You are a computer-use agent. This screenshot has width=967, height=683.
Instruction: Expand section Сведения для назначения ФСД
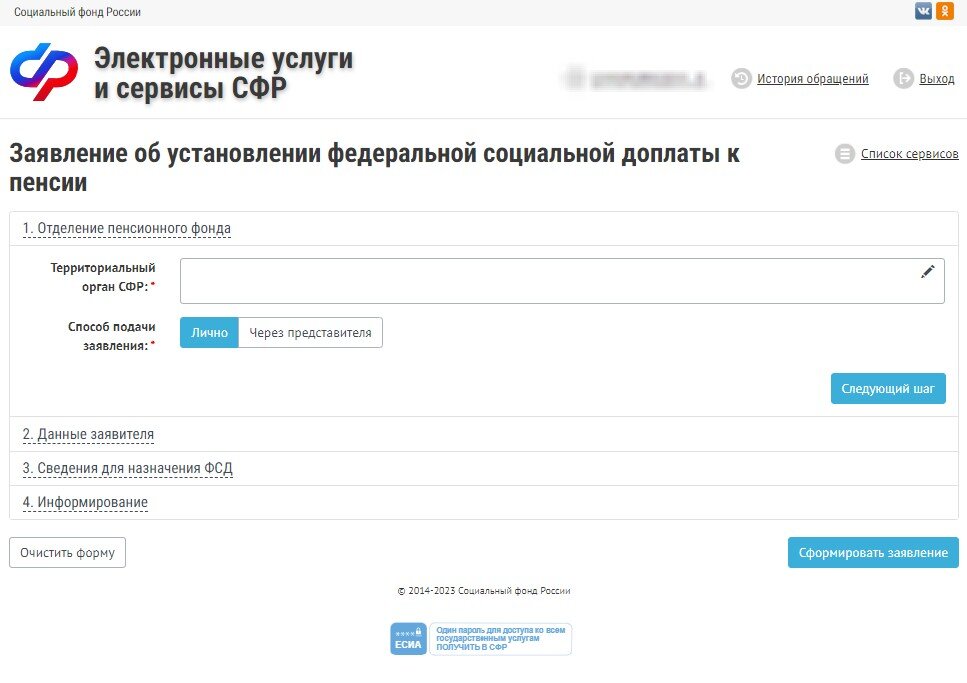point(127,468)
